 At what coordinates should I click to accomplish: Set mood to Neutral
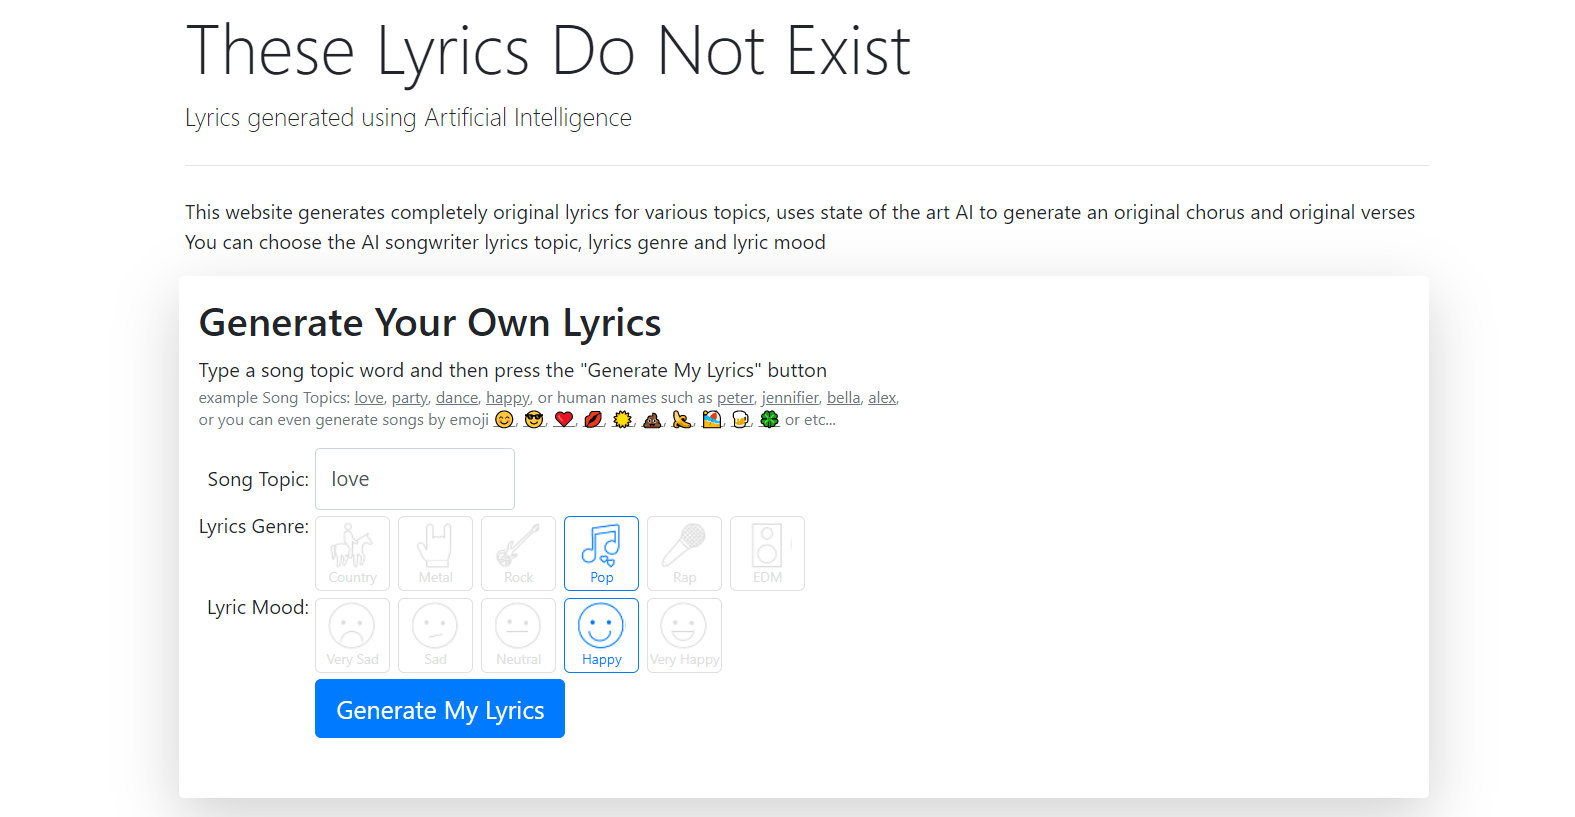click(518, 635)
